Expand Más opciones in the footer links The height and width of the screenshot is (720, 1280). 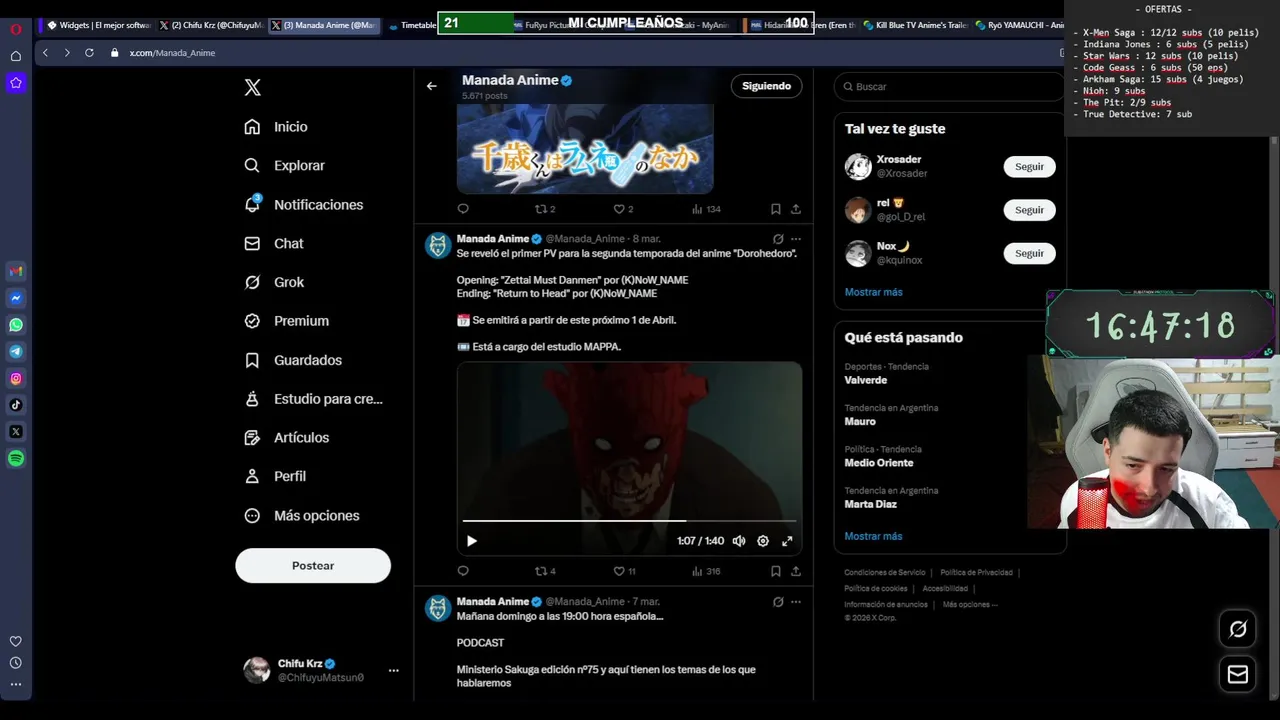[970, 604]
